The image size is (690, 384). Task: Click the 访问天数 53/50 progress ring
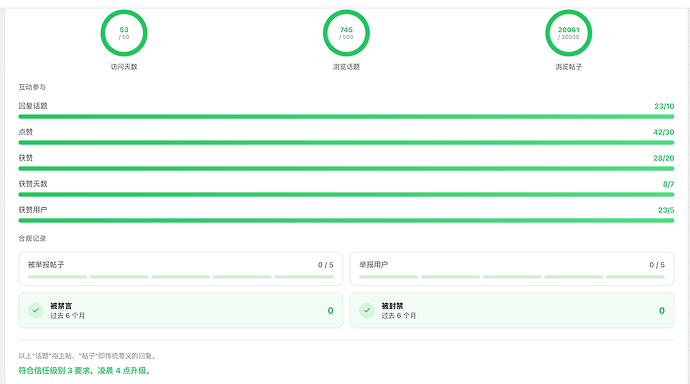pyautogui.click(x=124, y=33)
